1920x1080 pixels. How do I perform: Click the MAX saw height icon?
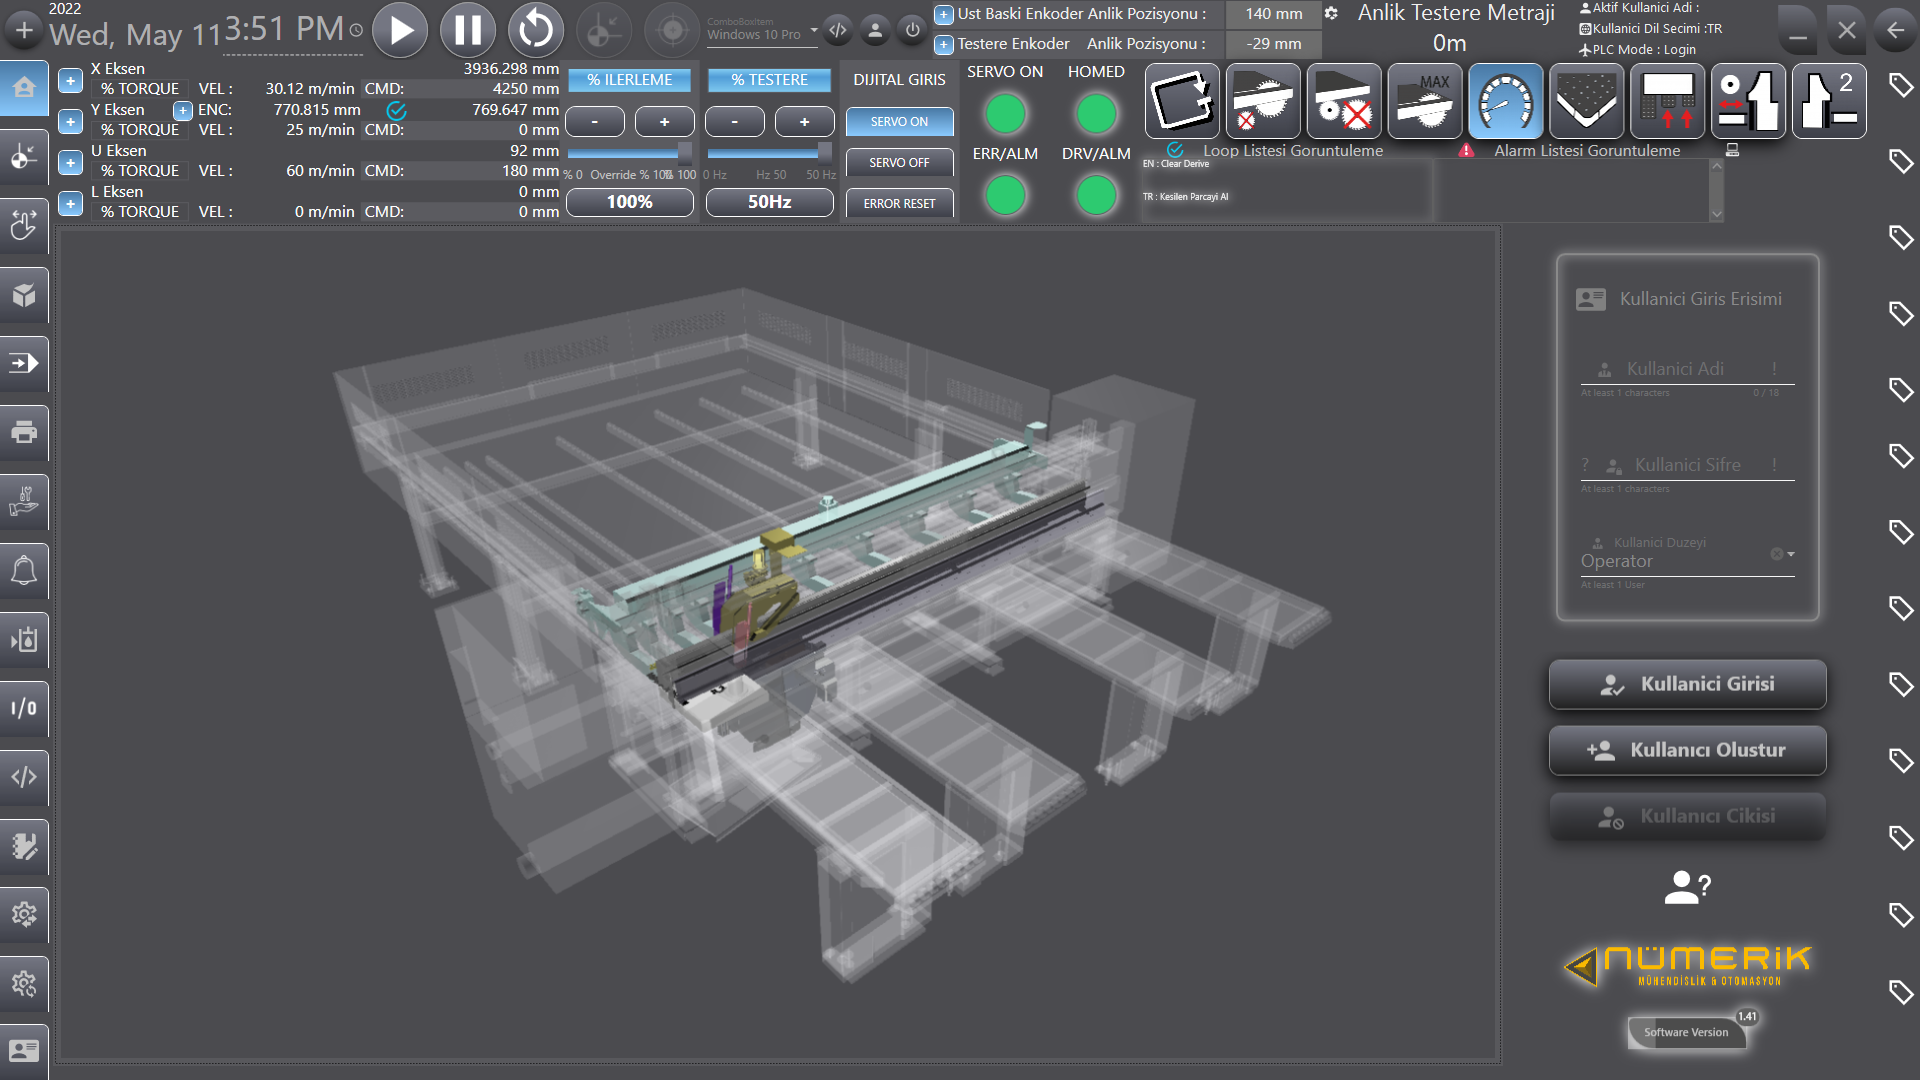coord(1424,101)
